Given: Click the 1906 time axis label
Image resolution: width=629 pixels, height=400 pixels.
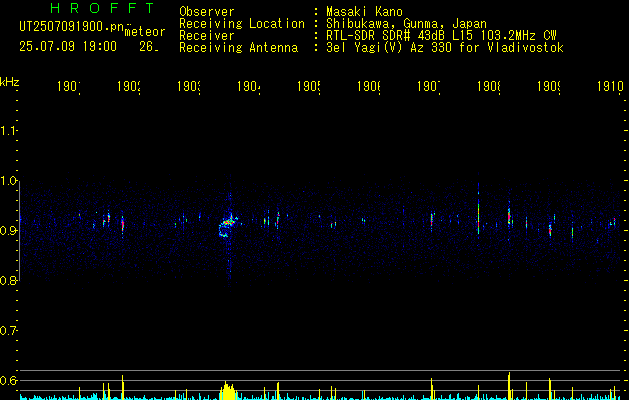Looking at the screenshot, I should pos(369,86).
